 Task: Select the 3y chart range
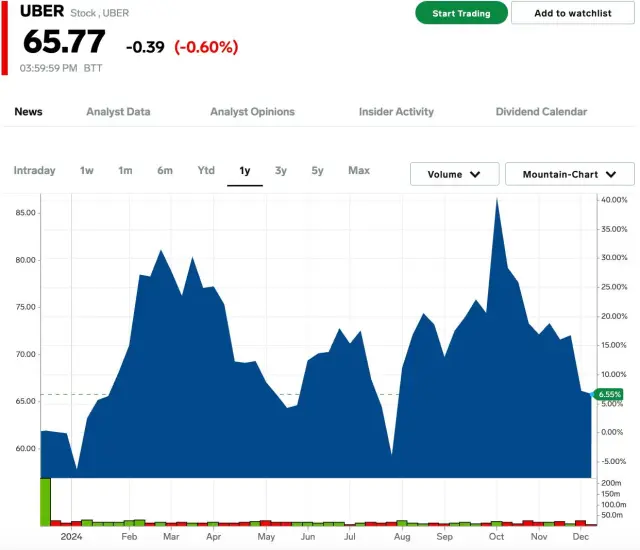click(x=281, y=171)
